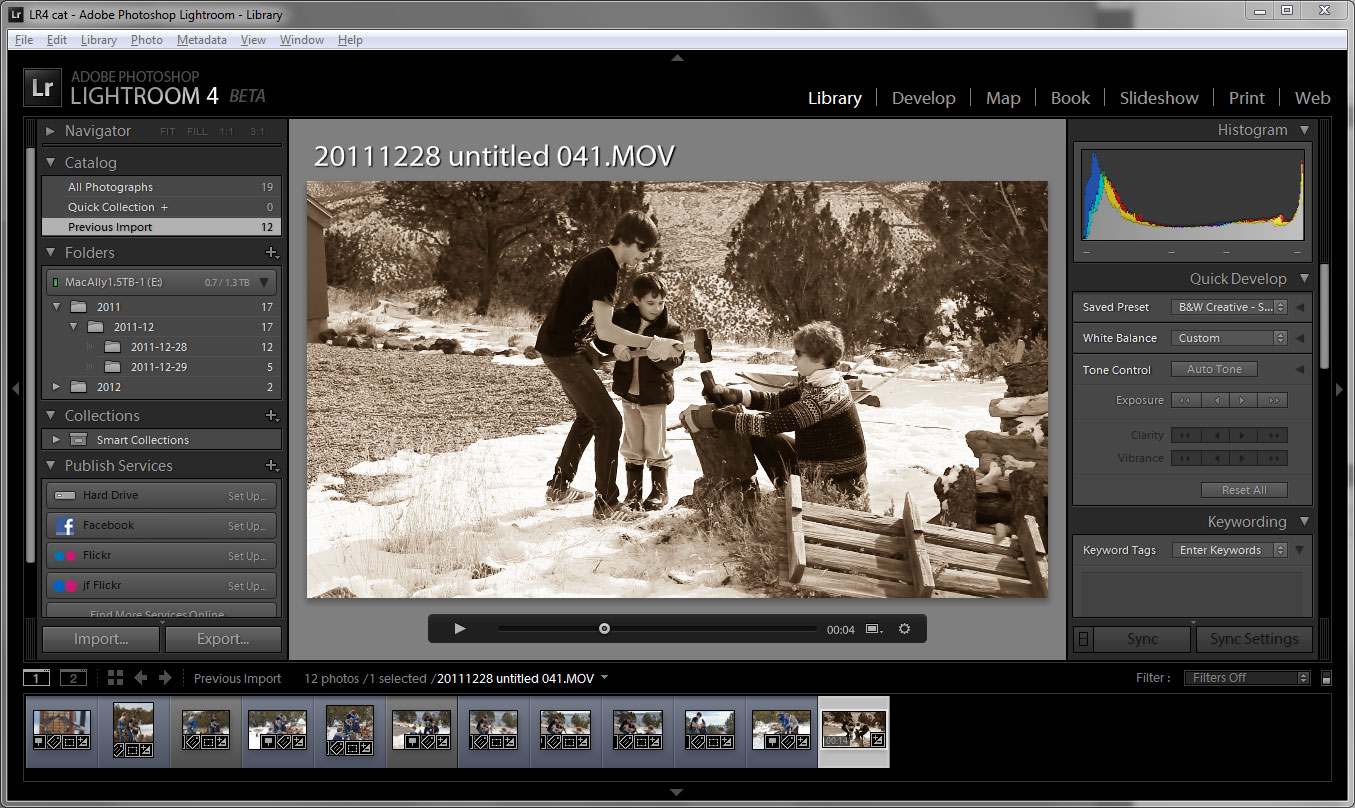Open the Photo menu
The width and height of the screenshot is (1355, 808).
[x=146, y=40]
